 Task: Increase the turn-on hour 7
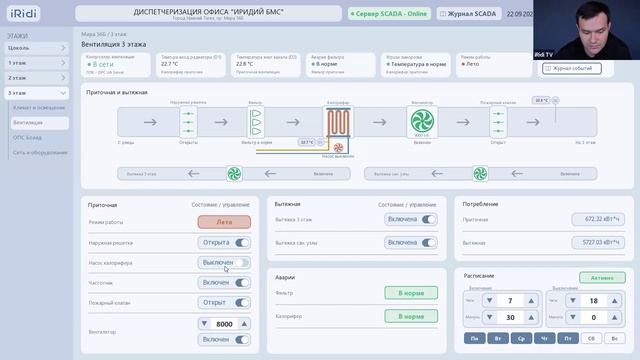(x=531, y=301)
